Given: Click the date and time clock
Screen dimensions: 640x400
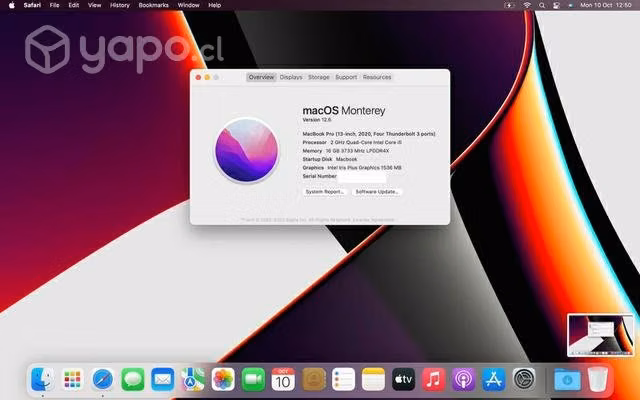Looking at the screenshot, I should pyautogui.click(x=606, y=5).
